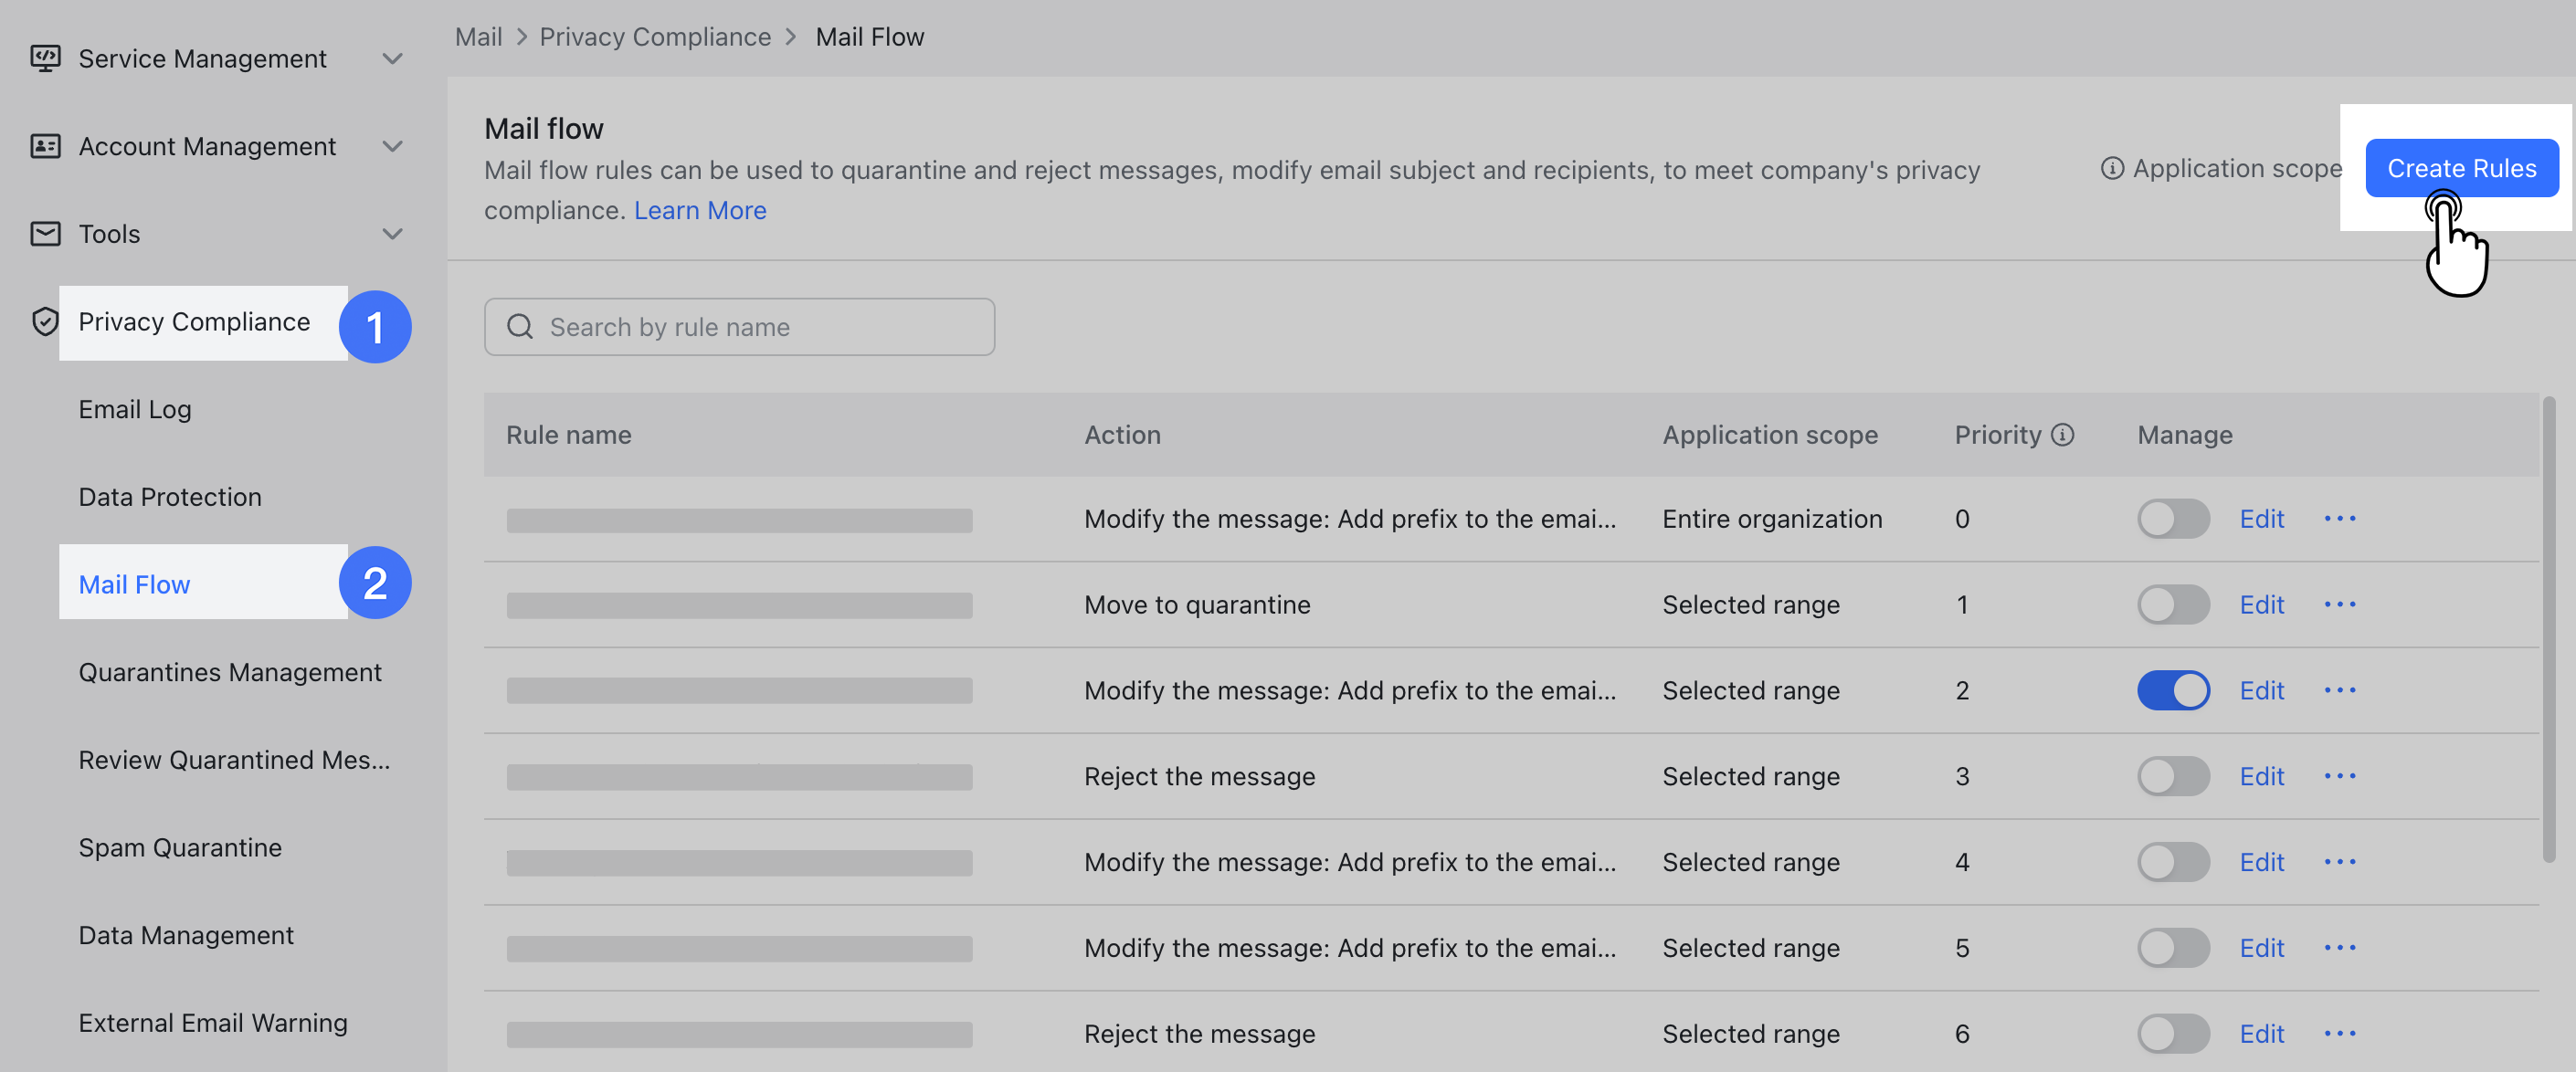Click the Application scope info icon
The height and width of the screenshot is (1072, 2576).
coord(2112,169)
